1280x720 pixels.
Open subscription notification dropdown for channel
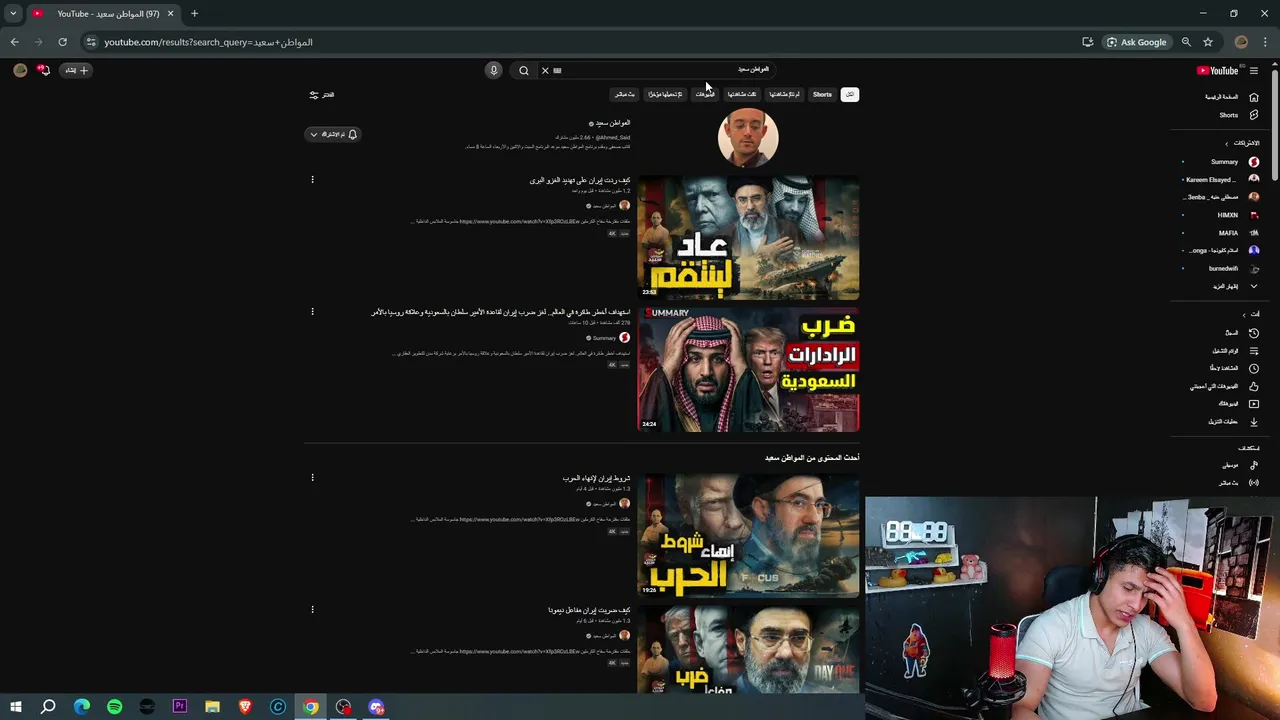(332, 134)
